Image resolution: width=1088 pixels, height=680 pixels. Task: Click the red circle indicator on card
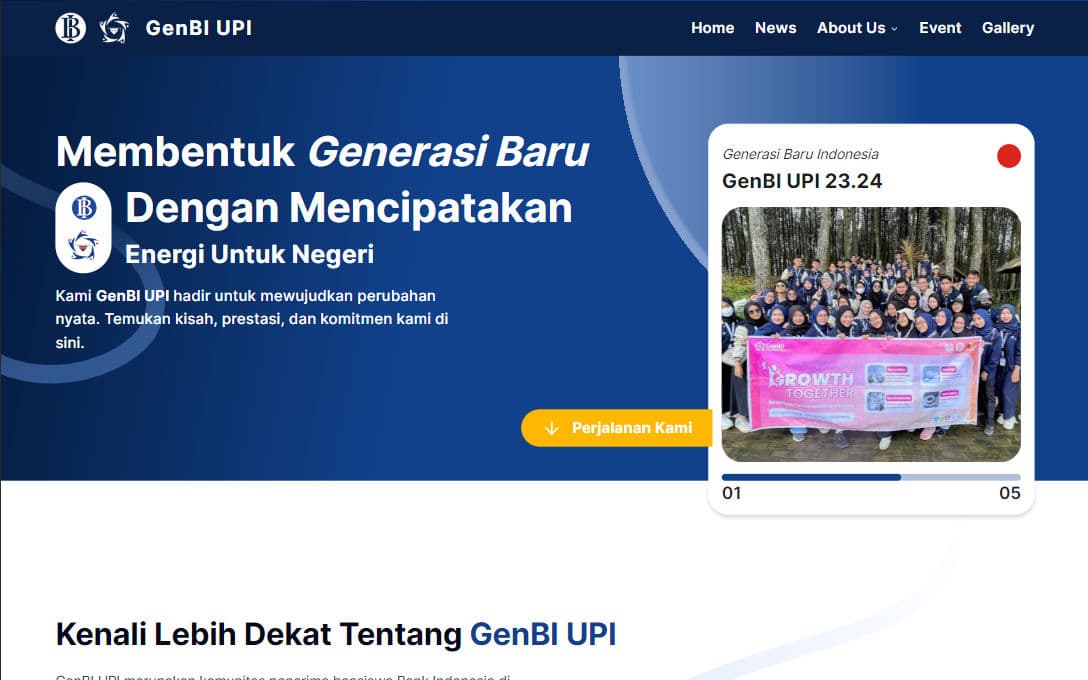tap(1009, 156)
